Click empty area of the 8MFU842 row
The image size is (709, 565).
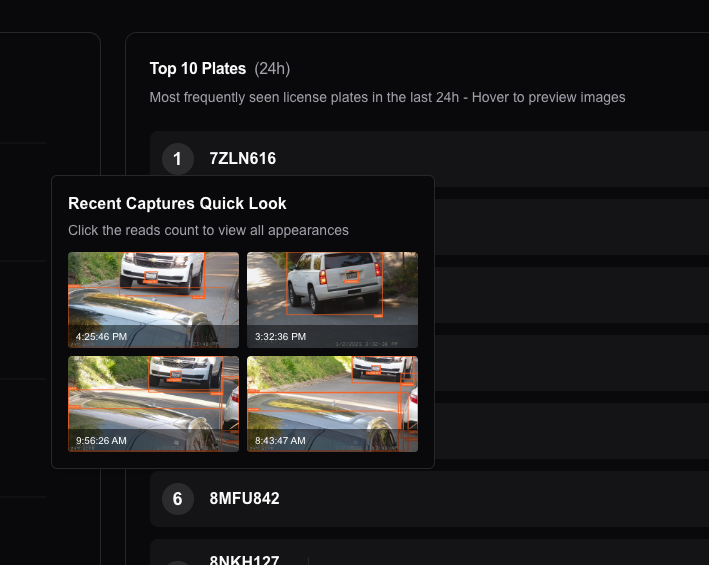500,498
